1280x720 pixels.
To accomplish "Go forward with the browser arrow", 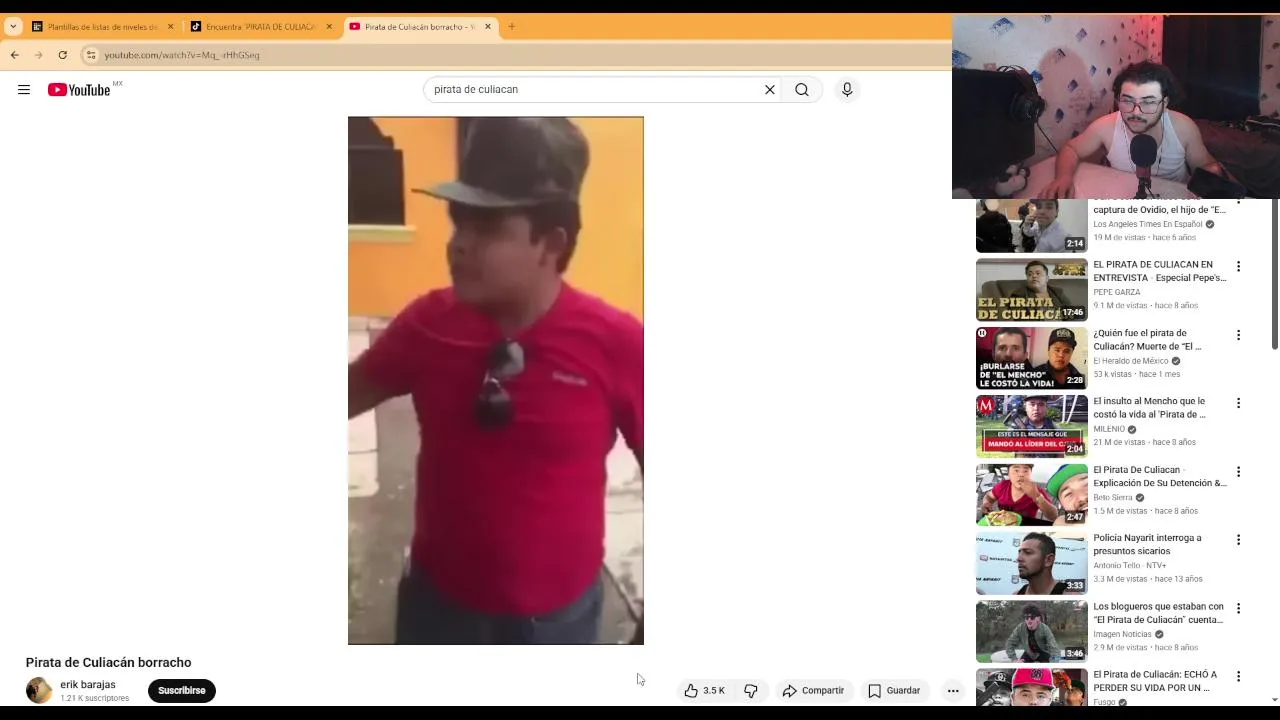I will pos(38,55).
